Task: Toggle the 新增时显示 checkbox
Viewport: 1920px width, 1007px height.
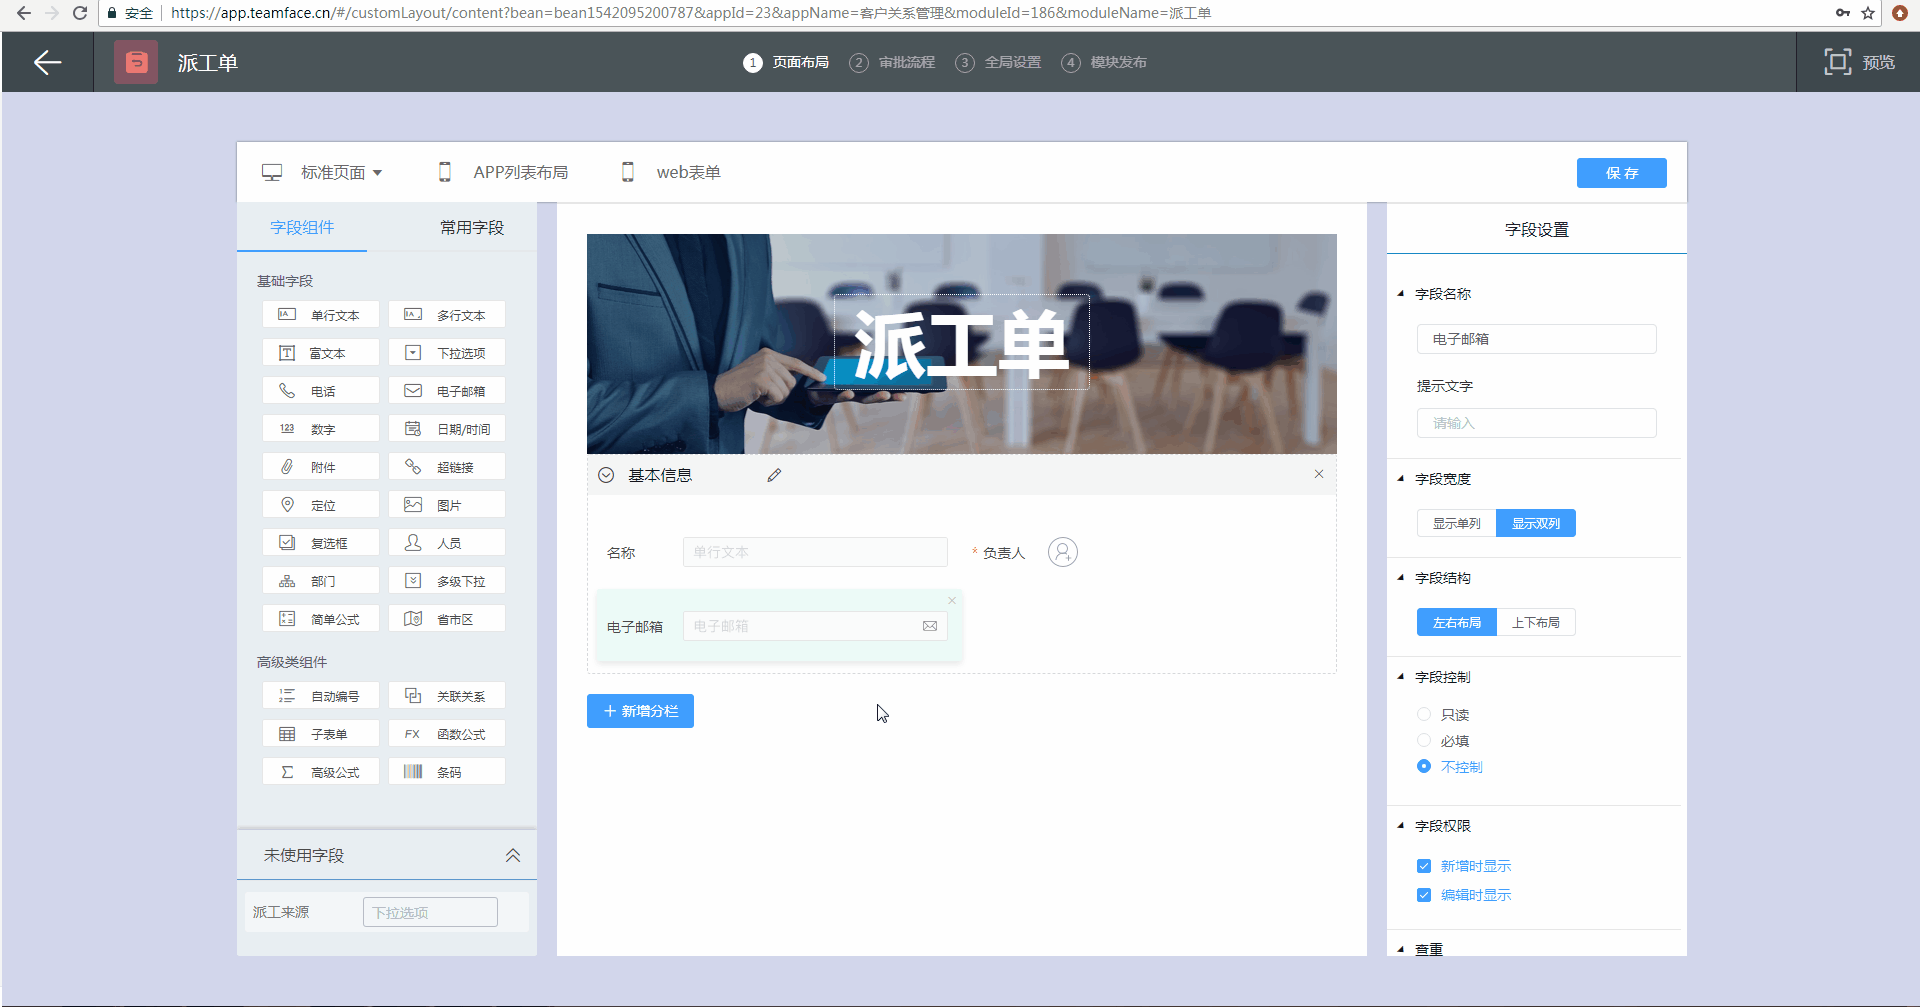Action: pos(1424,866)
